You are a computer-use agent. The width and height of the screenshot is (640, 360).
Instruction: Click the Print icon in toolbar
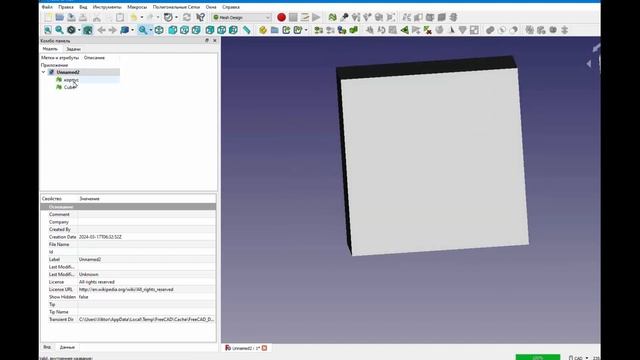click(x=83, y=18)
